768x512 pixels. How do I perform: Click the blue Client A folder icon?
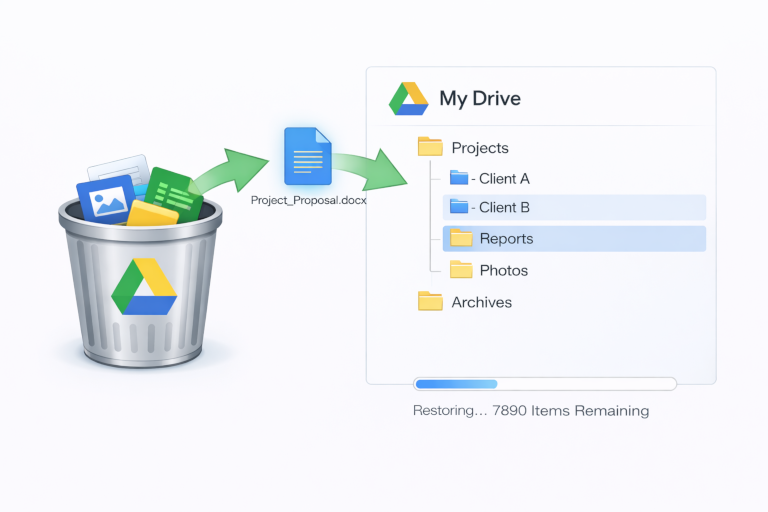point(459,177)
